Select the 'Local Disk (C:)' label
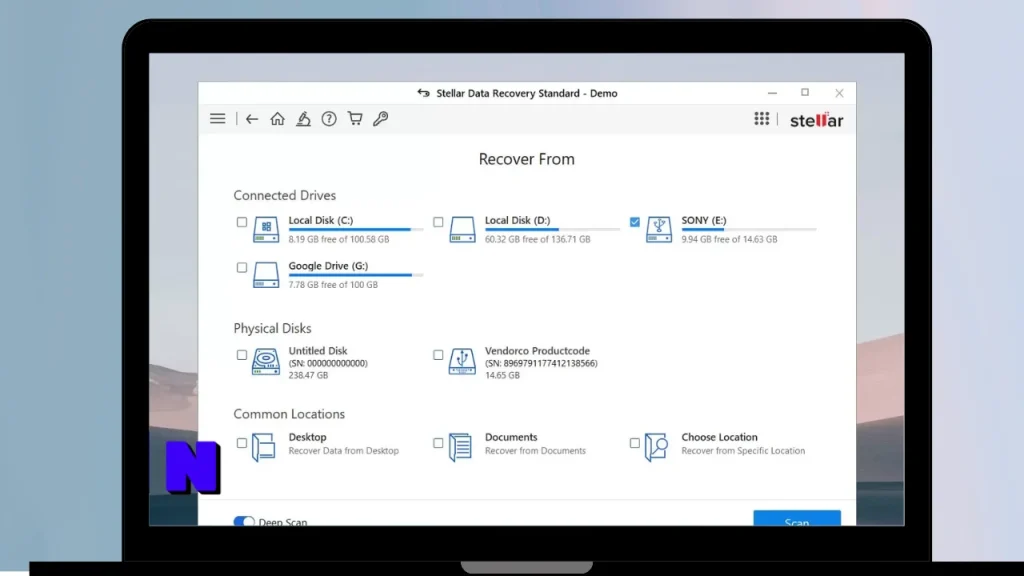Image resolution: width=1024 pixels, height=576 pixels. point(321,220)
